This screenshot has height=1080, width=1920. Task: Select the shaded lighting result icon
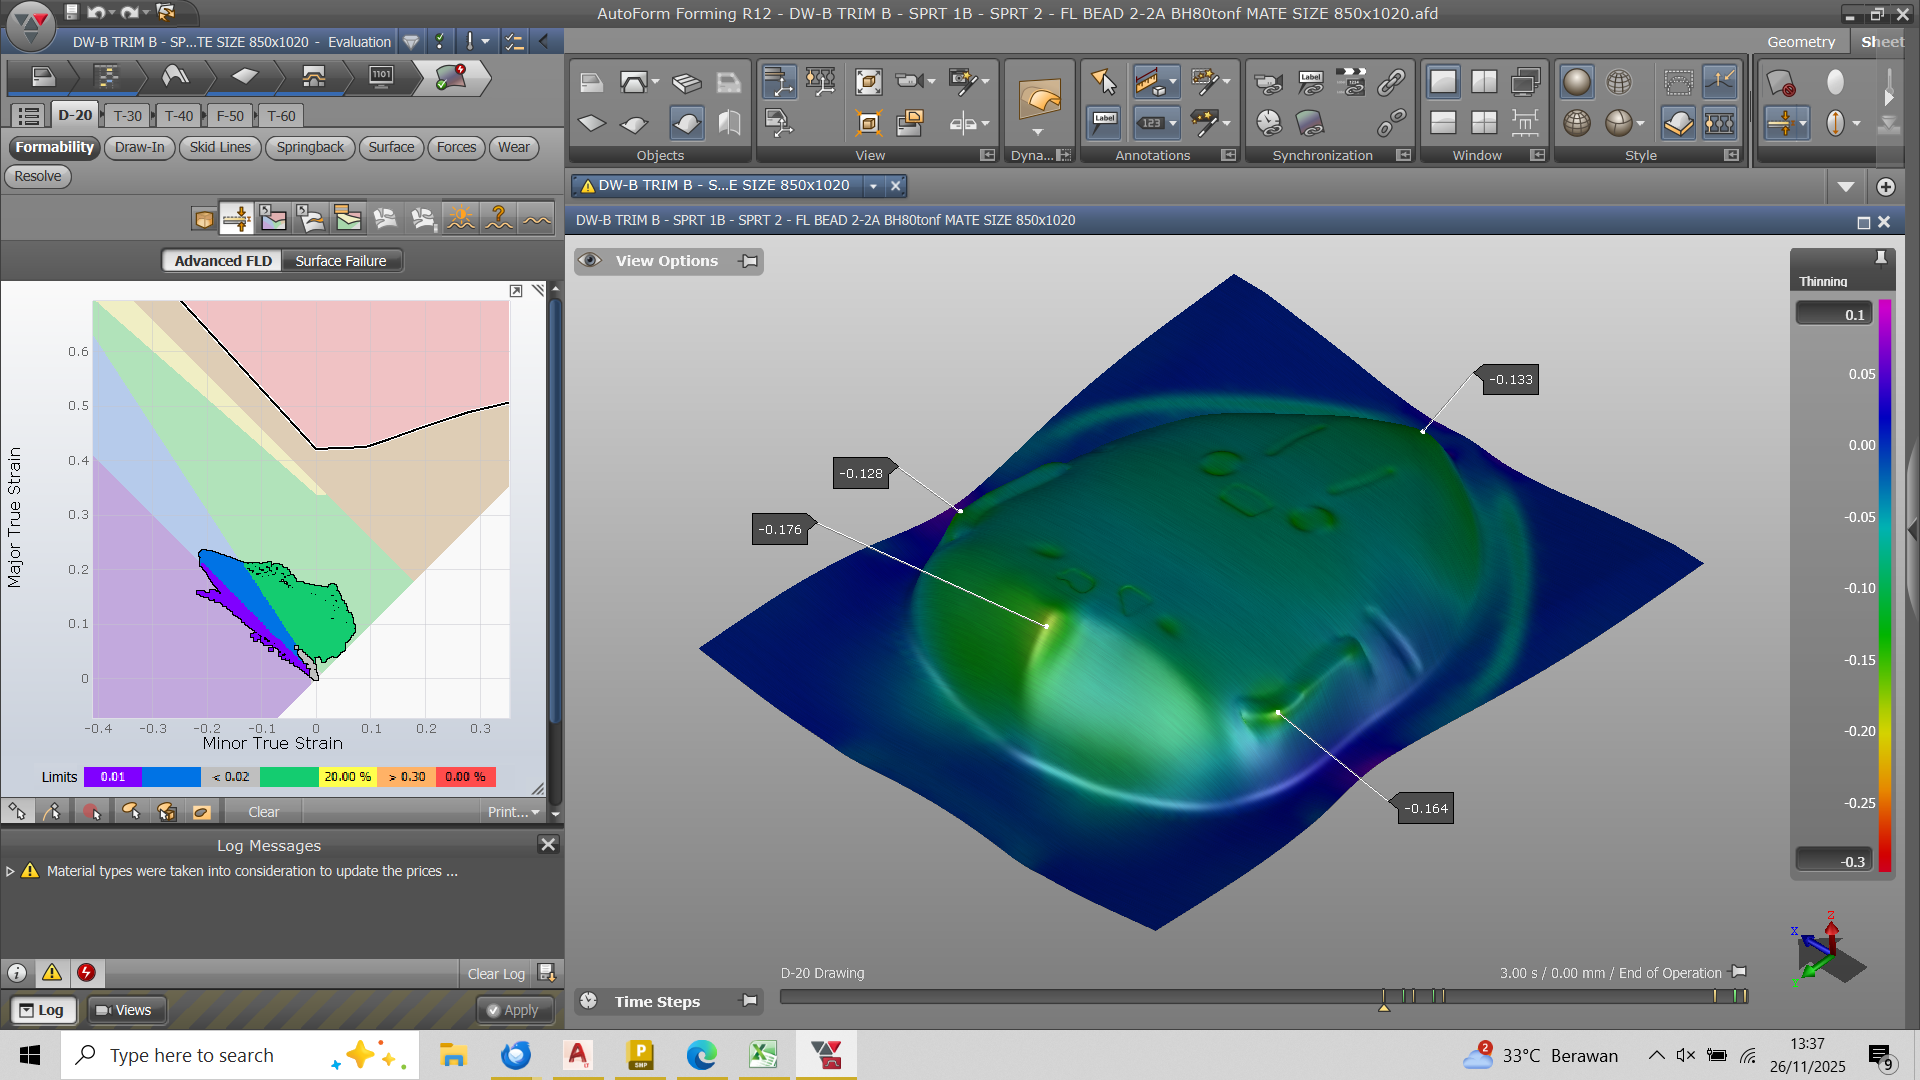[461, 218]
